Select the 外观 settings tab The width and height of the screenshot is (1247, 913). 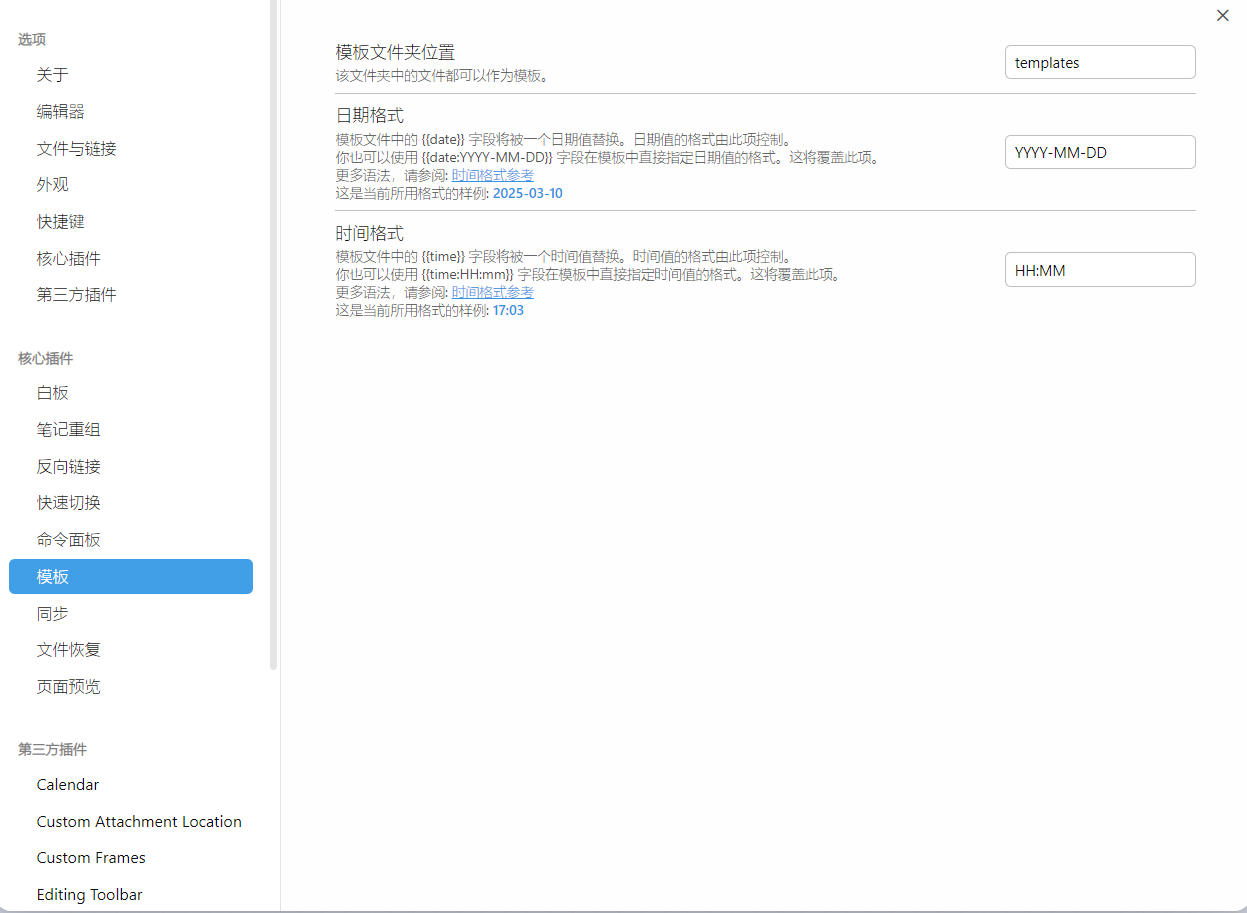(53, 185)
